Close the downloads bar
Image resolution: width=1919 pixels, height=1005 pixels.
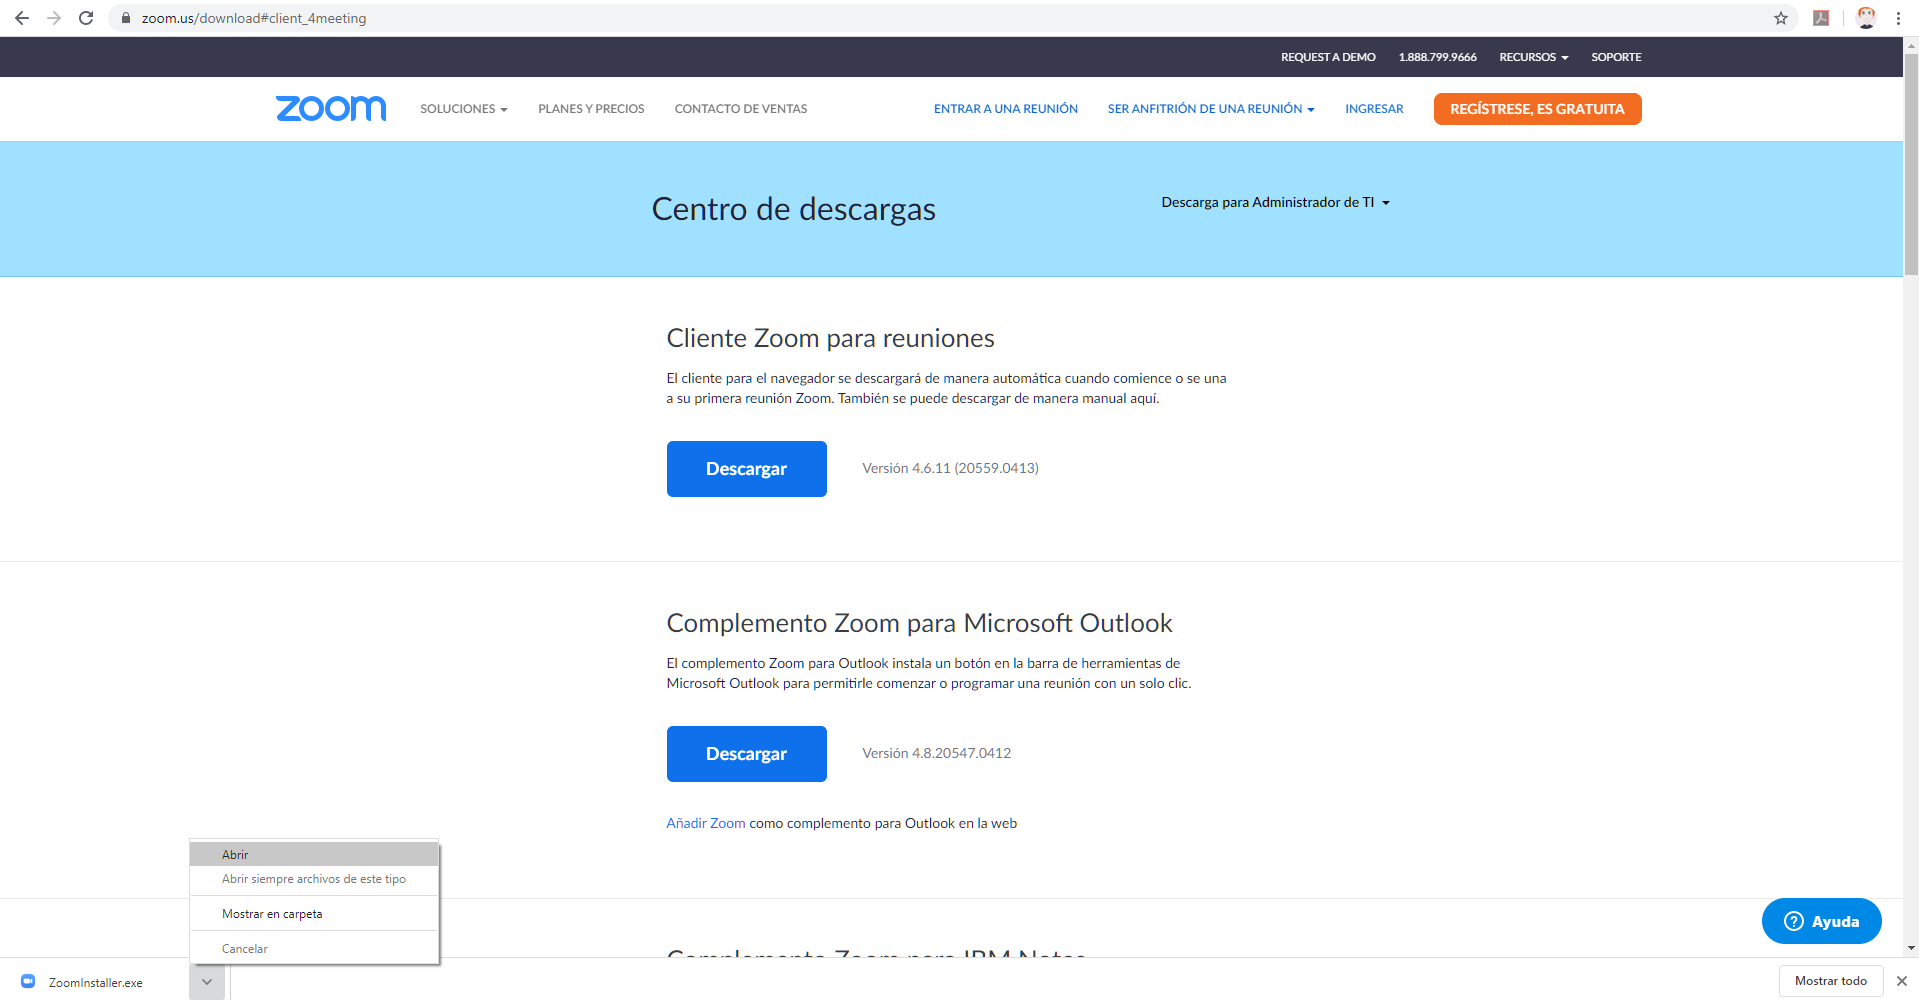coord(1902,981)
